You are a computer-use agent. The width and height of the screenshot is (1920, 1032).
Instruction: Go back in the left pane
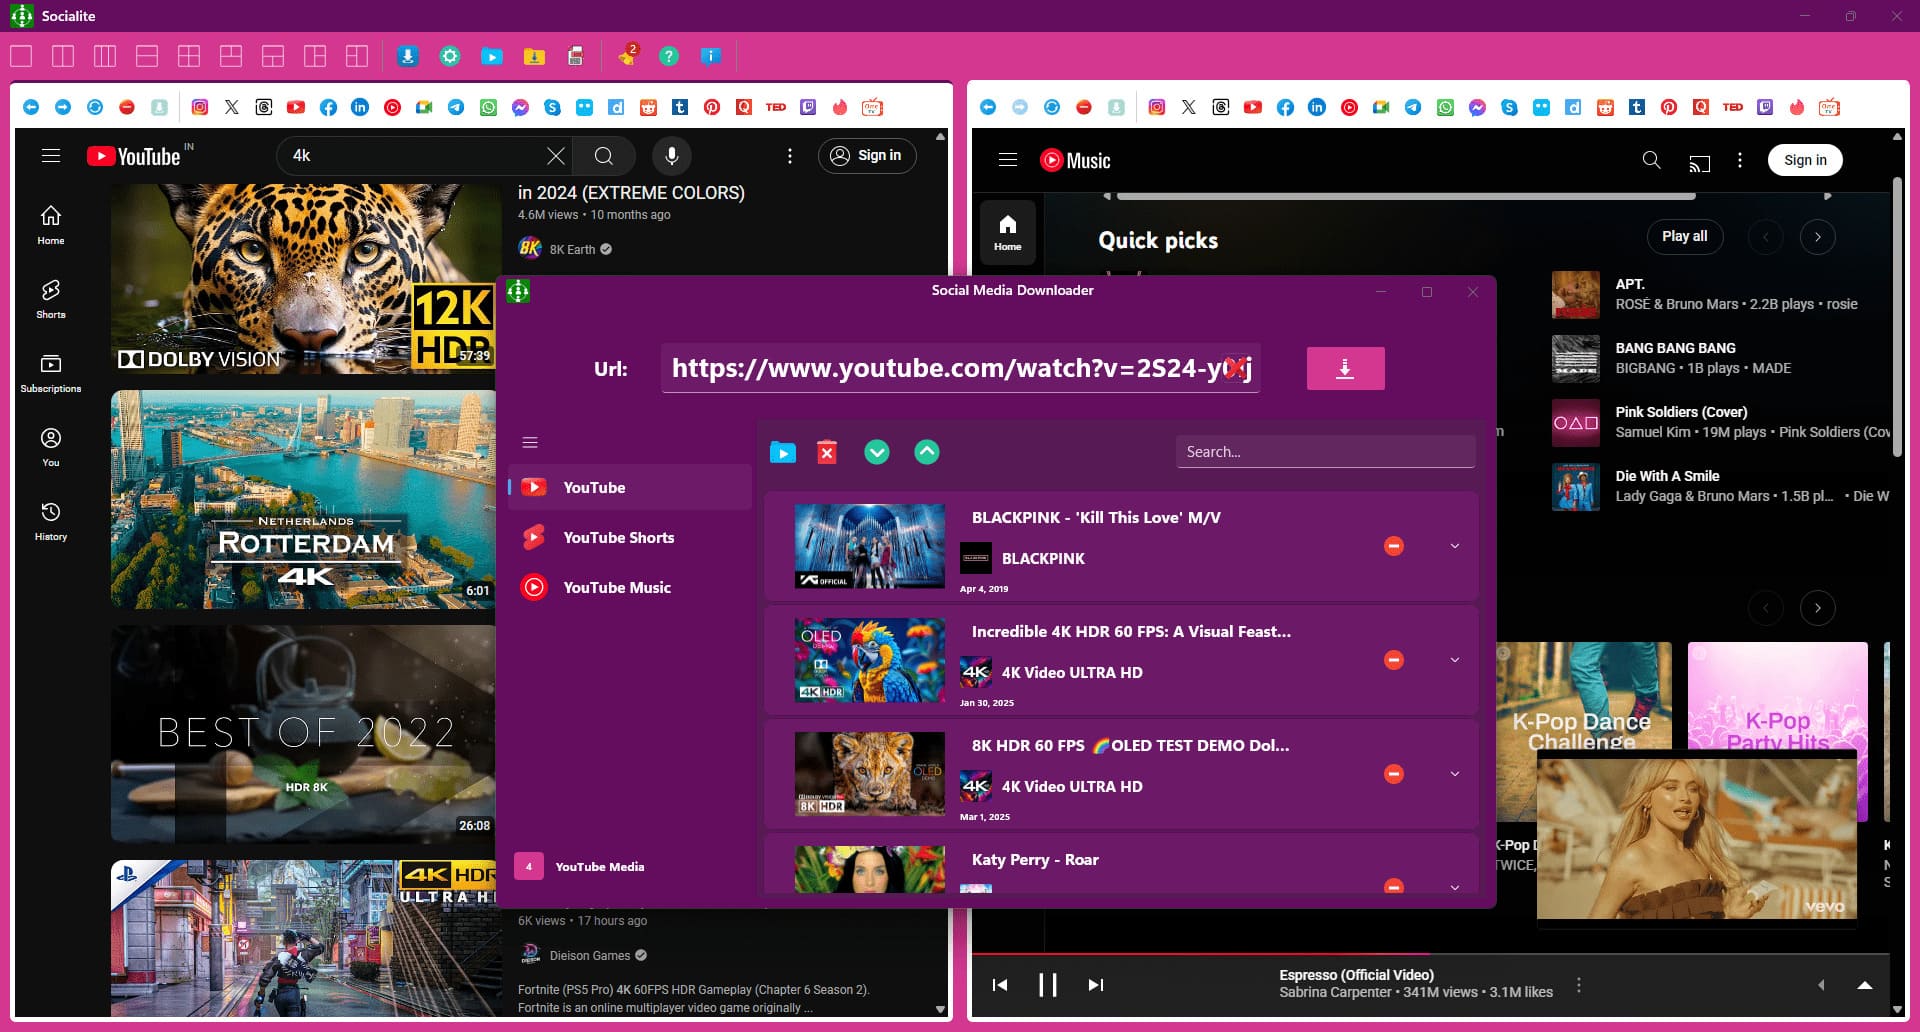(x=31, y=107)
